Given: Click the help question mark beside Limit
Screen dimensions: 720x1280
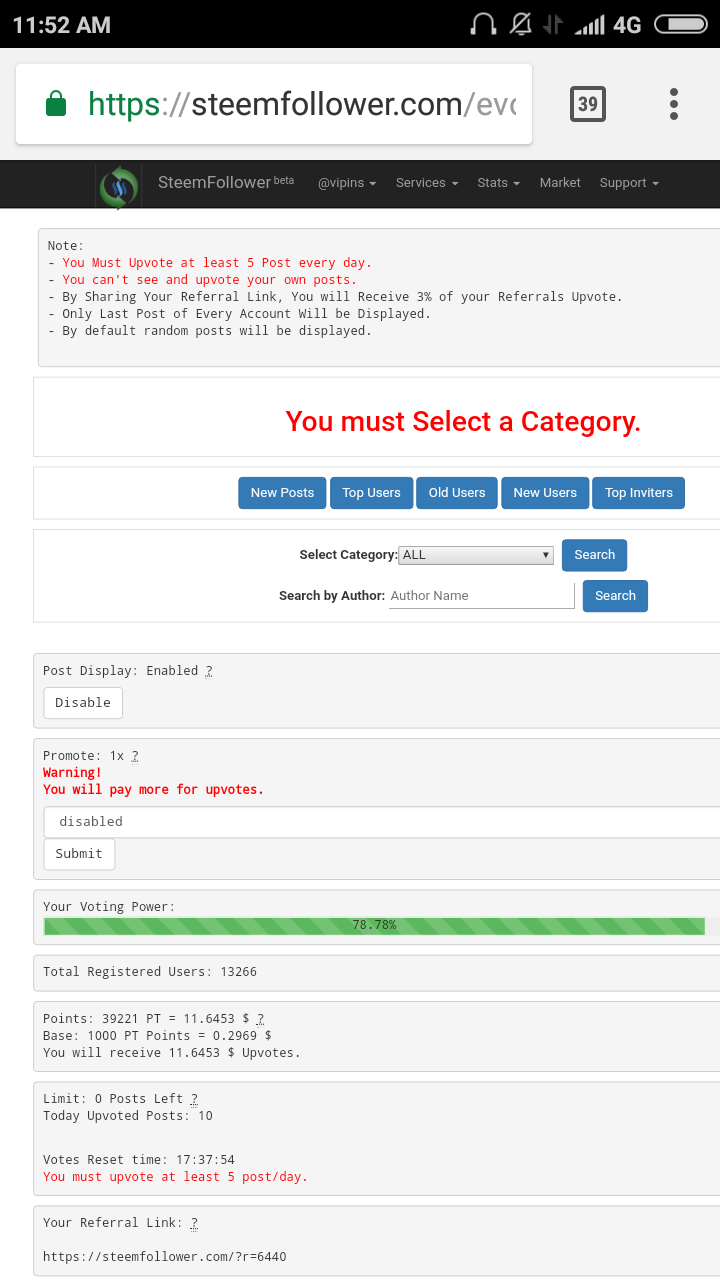Looking at the screenshot, I should click(x=194, y=1099).
